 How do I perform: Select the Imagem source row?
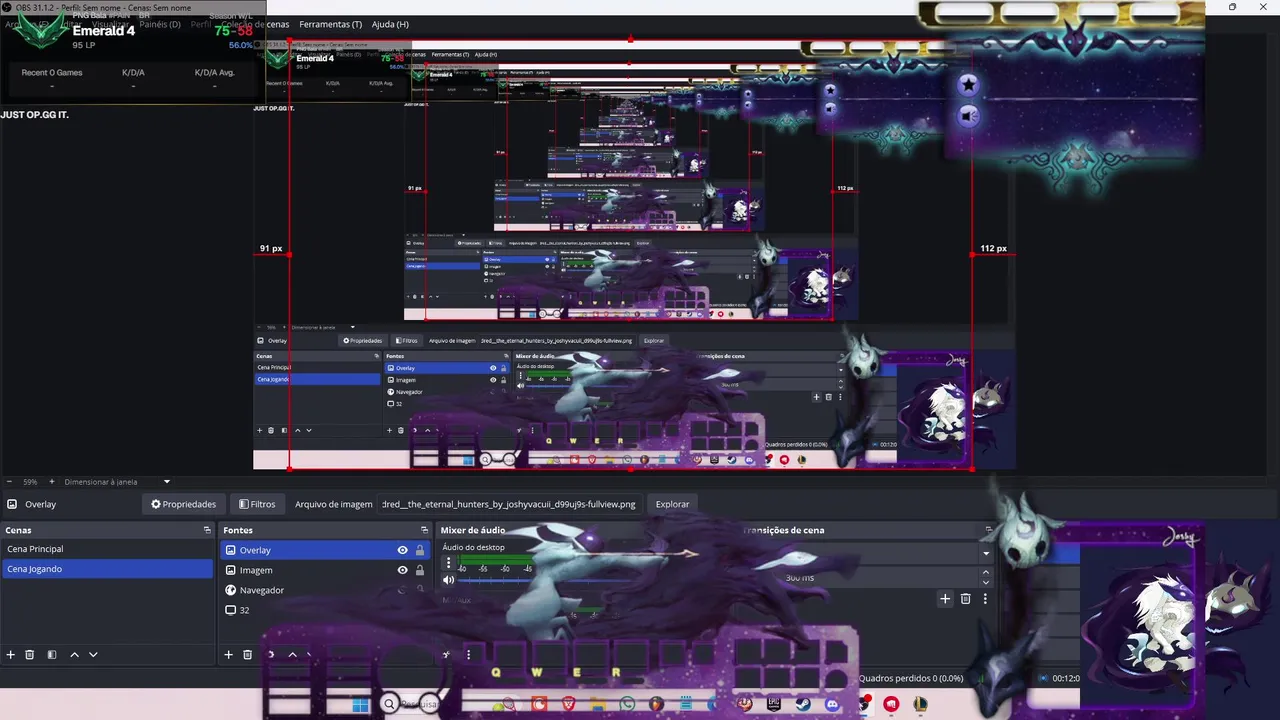(325, 570)
